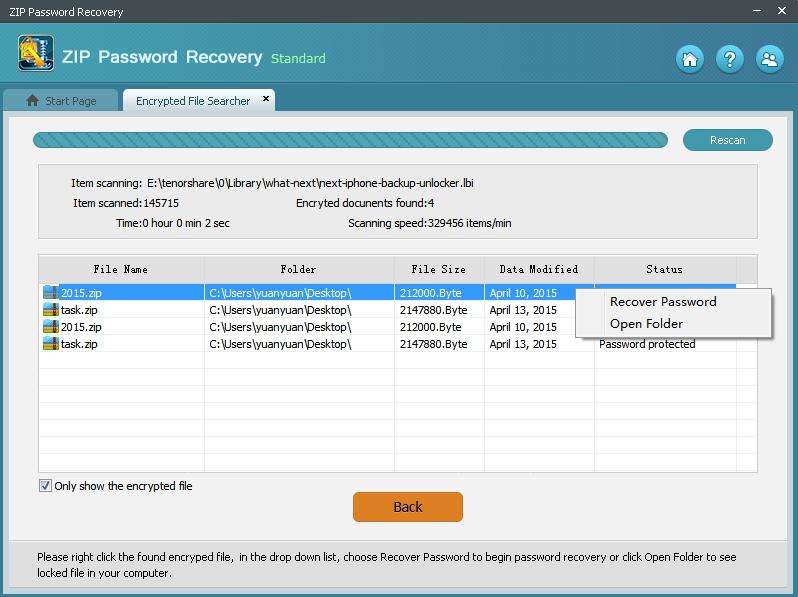Image resolution: width=798 pixels, height=597 pixels.
Task: Click zip icon of the first task.zip row
Action: click(x=51, y=309)
